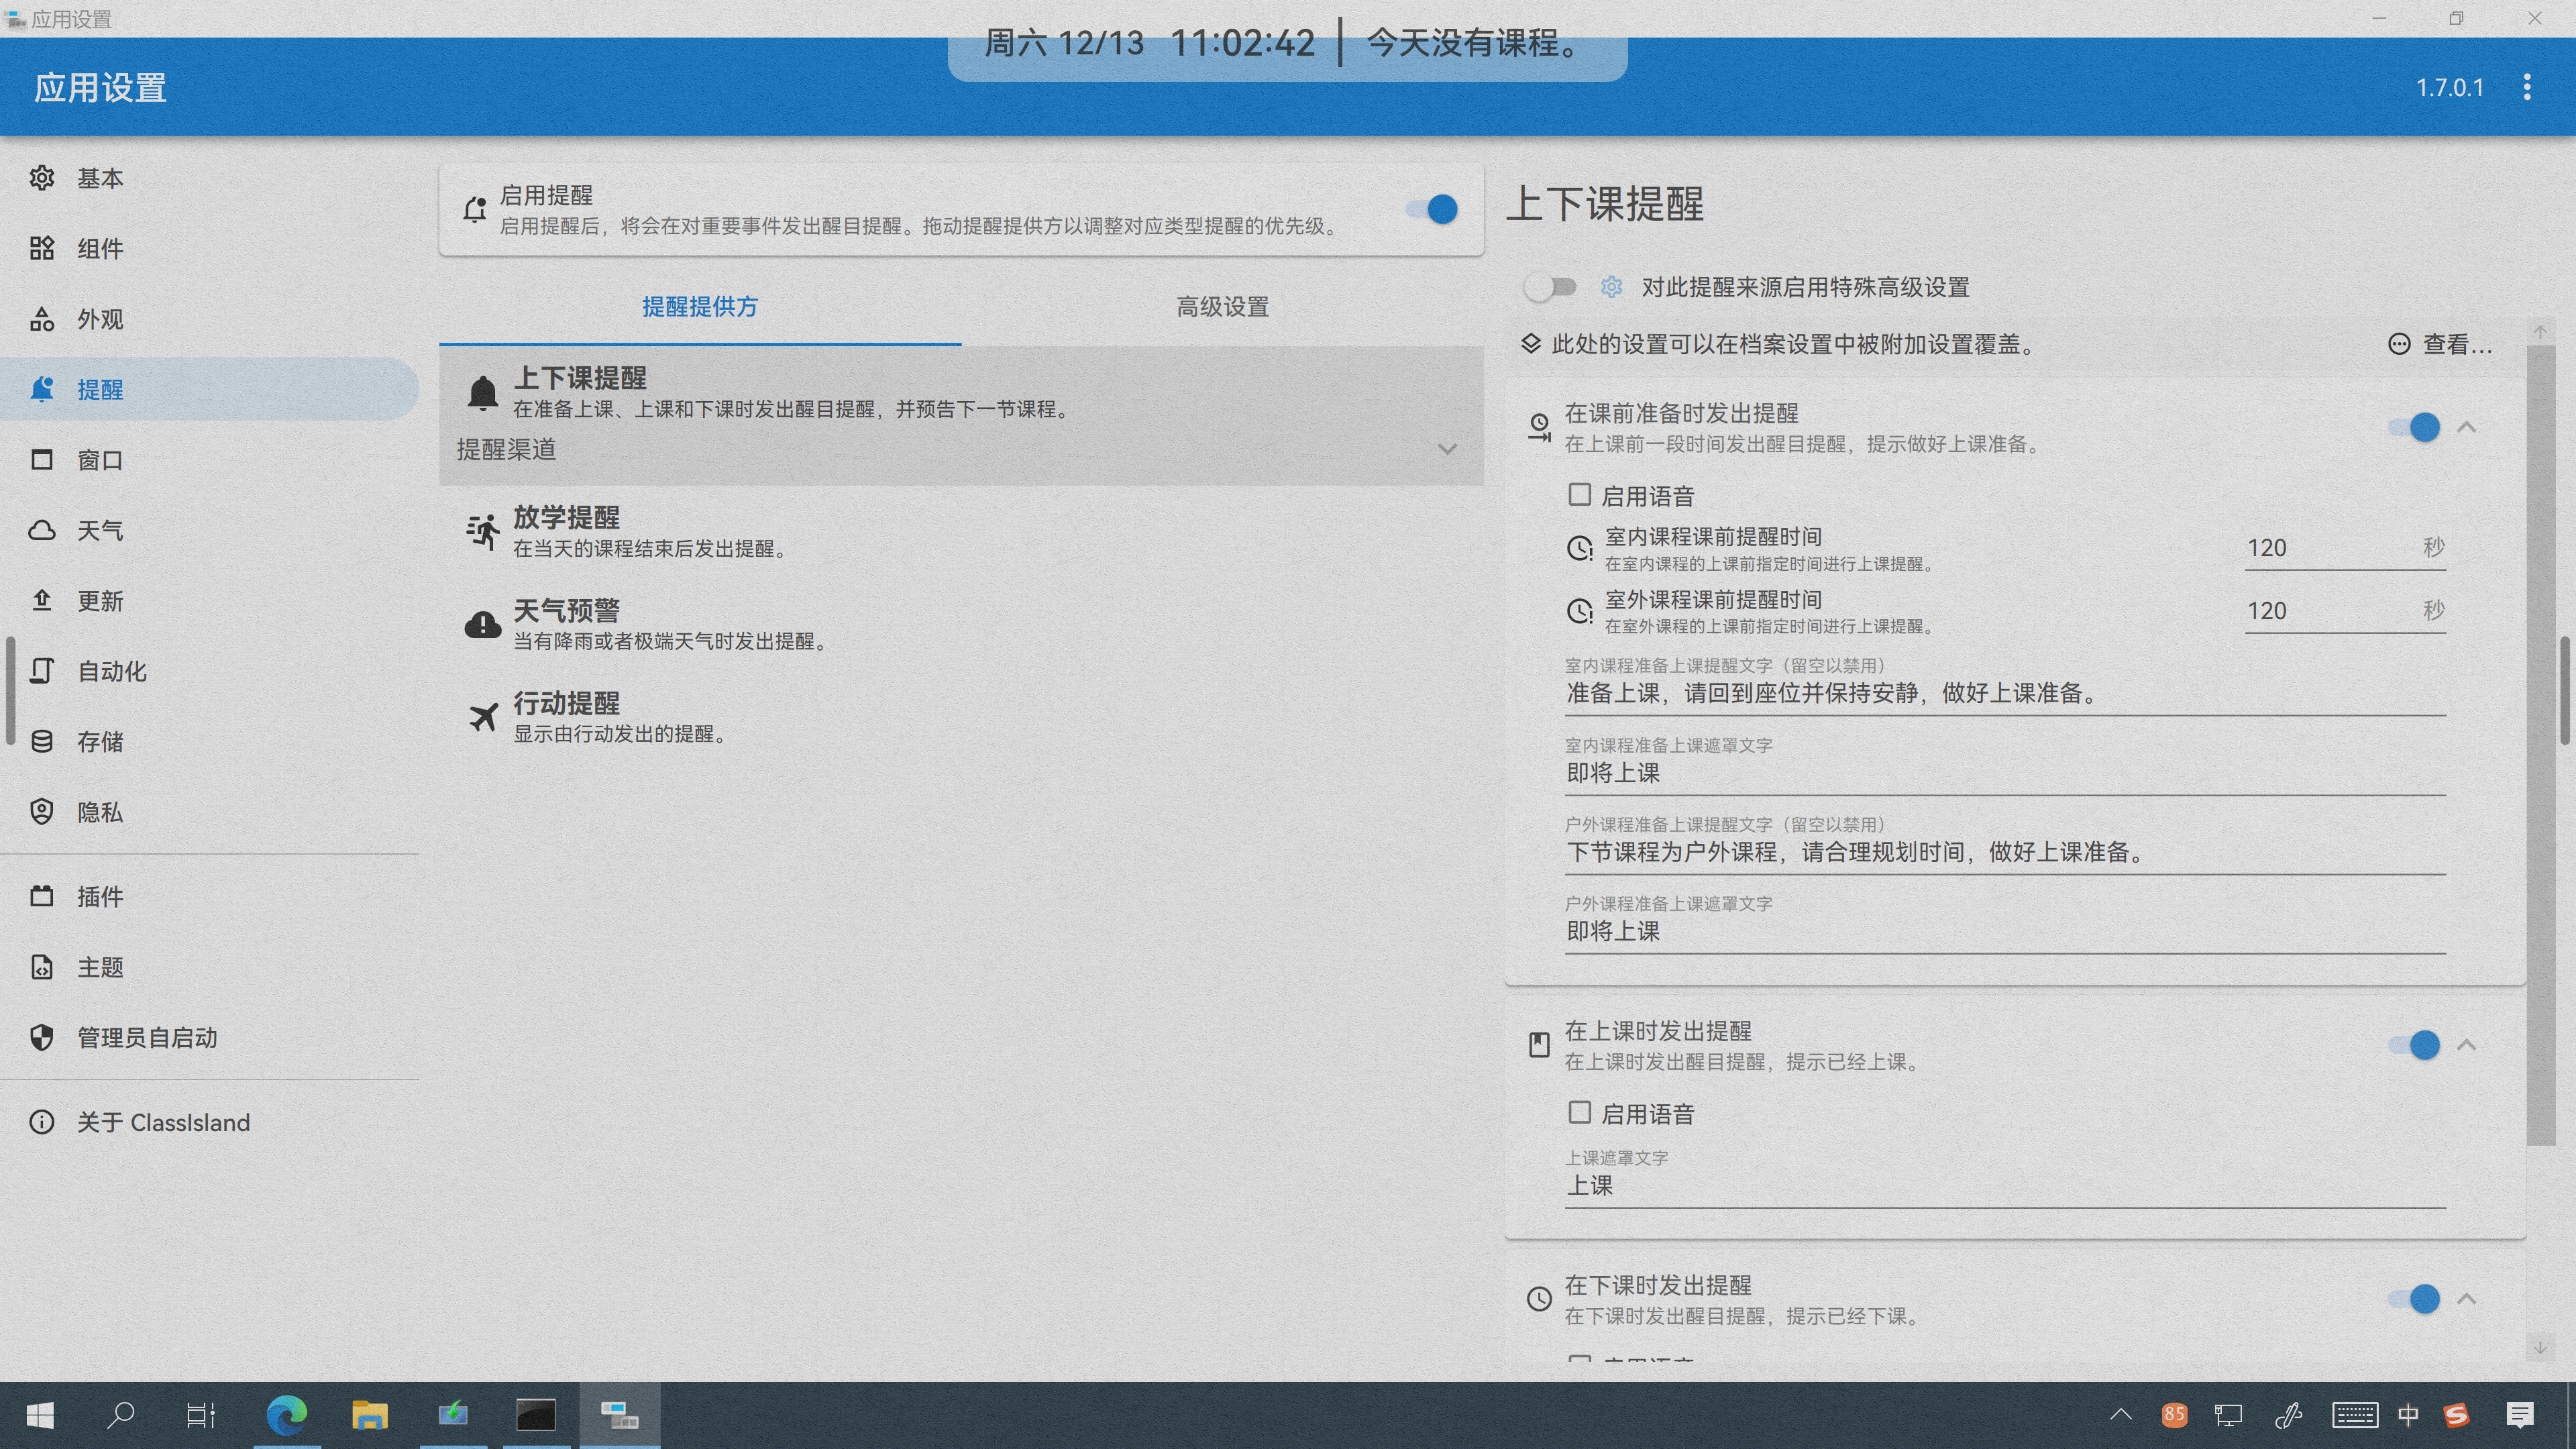The image size is (2576, 1449).
Task: Click the 查看... button
Action: pyautogui.click(x=2440, y=344)
